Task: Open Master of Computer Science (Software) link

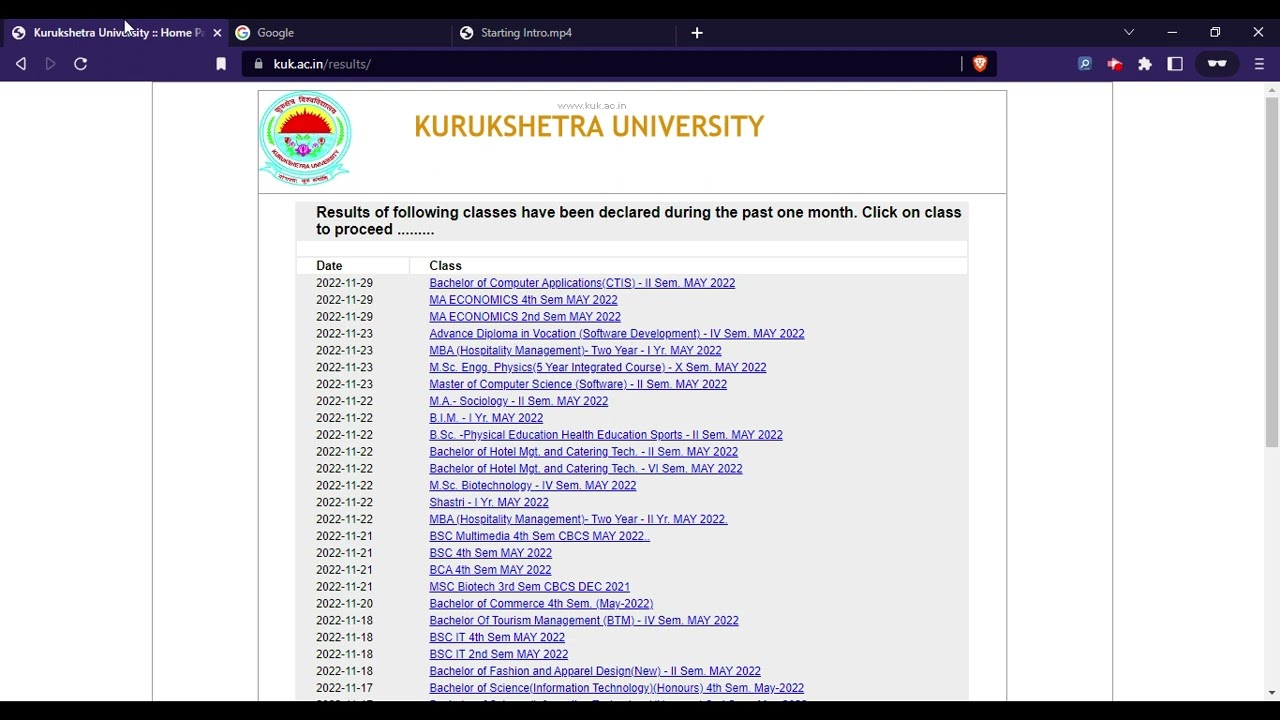Action: coord(578,385)
